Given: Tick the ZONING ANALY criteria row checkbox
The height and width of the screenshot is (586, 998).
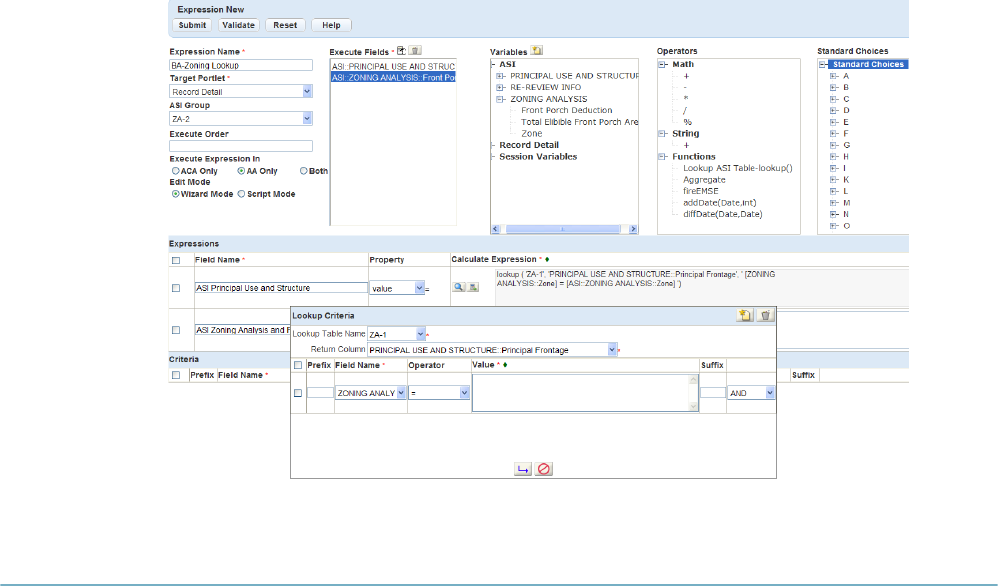Looking at the screenshot, I should pos(298,393).
